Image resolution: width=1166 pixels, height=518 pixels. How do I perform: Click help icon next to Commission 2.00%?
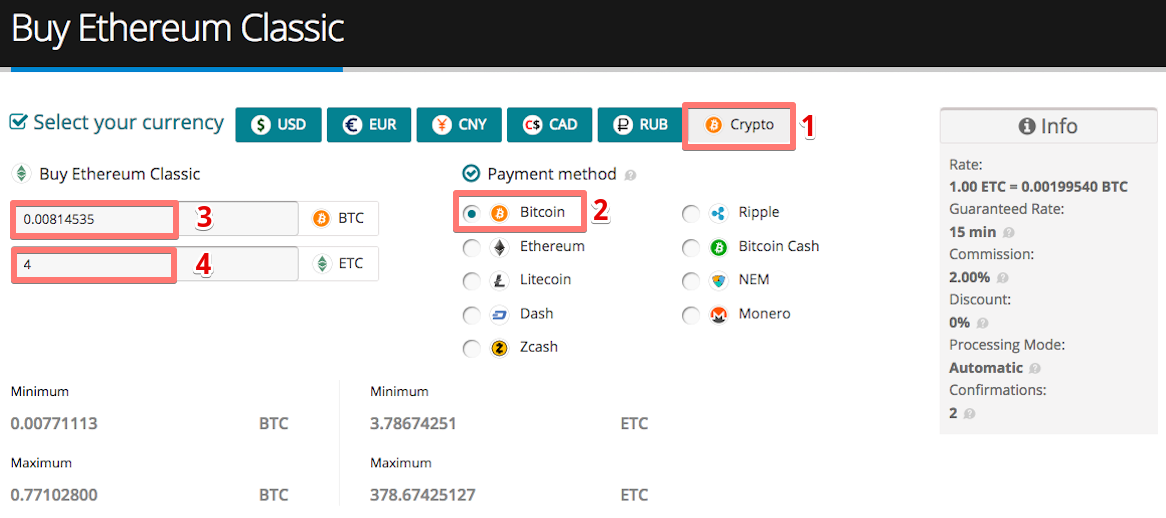pyautogui.click(x=1002, y=279)
